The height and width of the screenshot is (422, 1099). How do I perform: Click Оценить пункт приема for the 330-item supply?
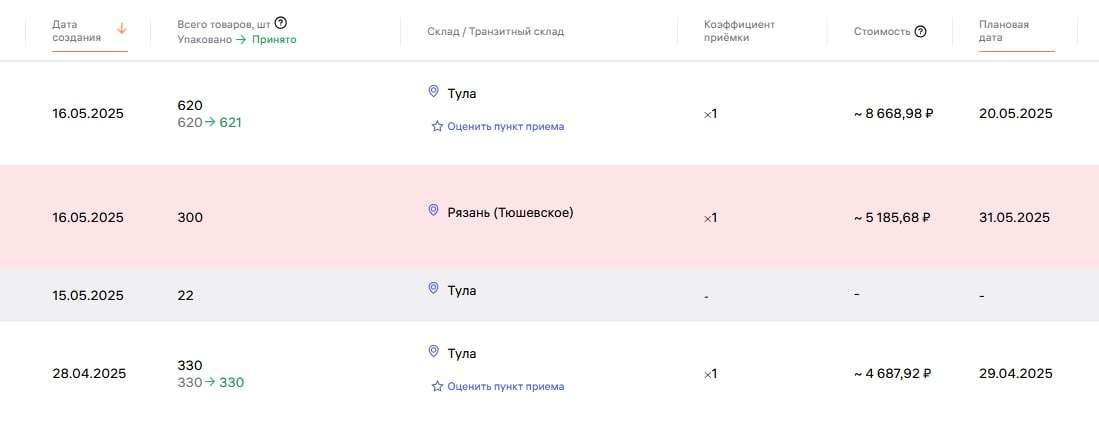pyautogui.click(x=505, y=387)
